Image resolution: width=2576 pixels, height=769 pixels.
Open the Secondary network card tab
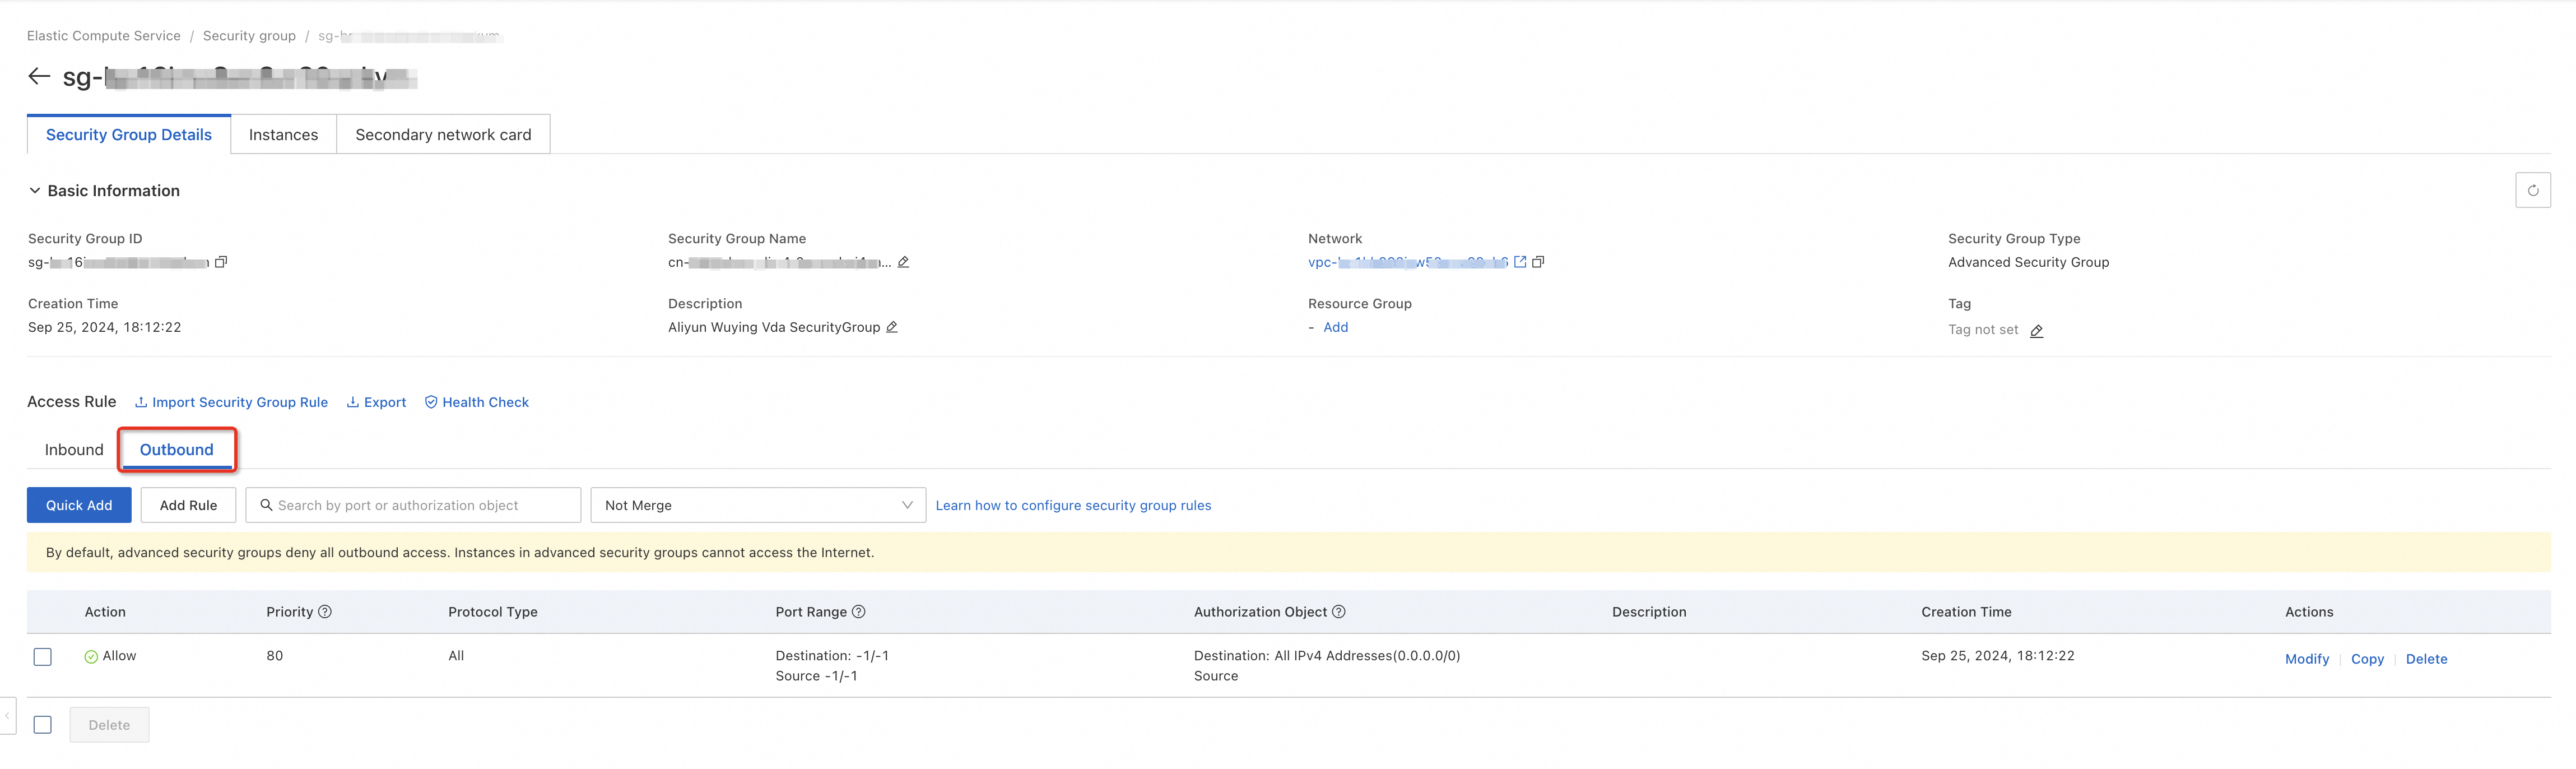443,135
